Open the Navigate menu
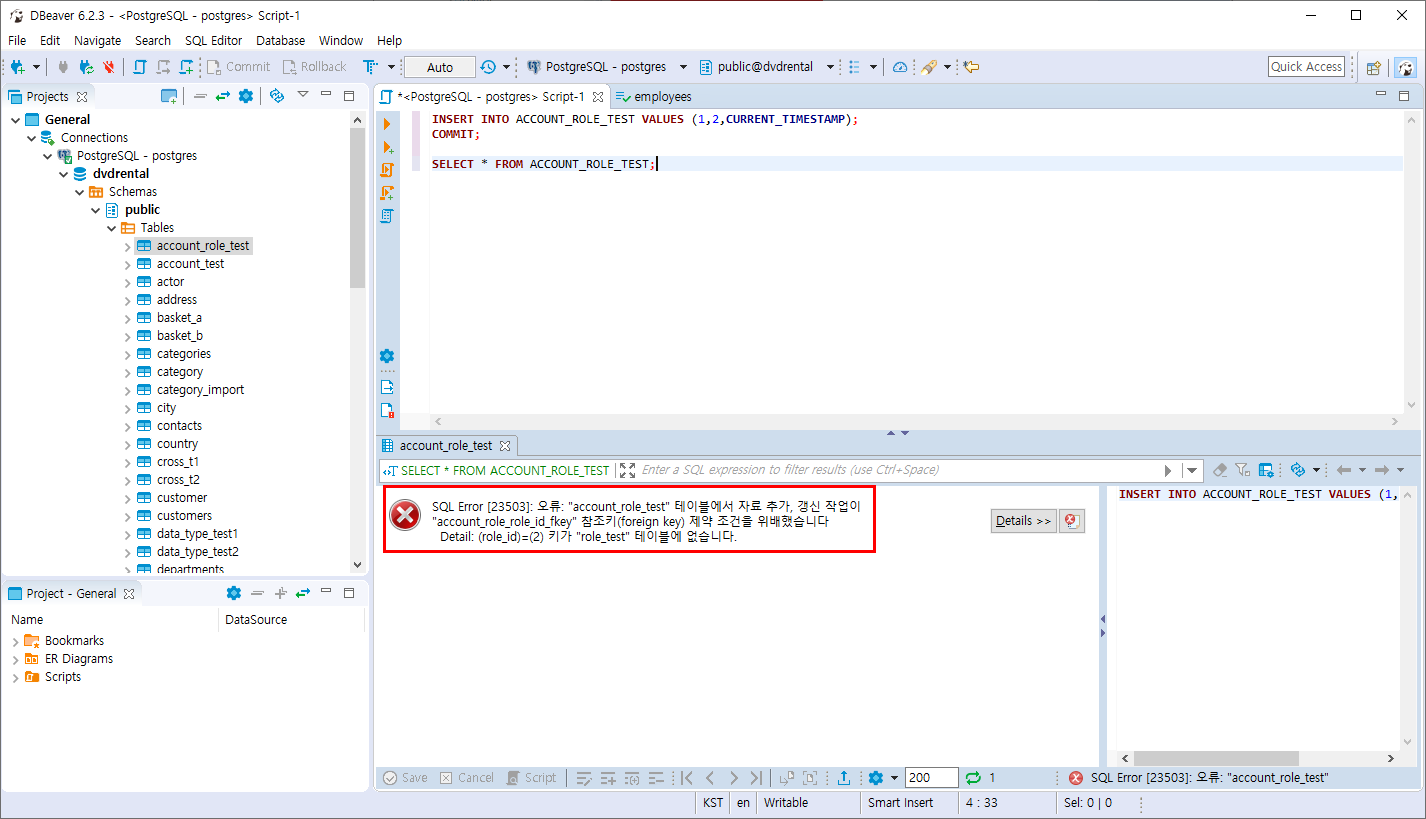 tap(98, 40)
